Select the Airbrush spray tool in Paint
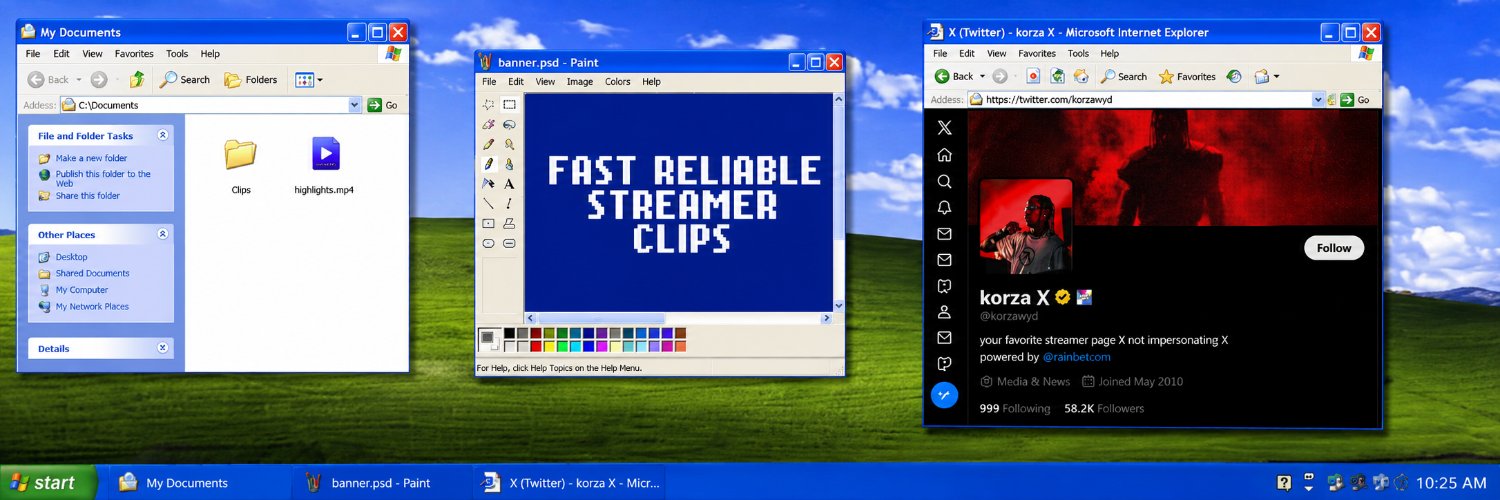The image size is (1500, 500). [489, 184]
